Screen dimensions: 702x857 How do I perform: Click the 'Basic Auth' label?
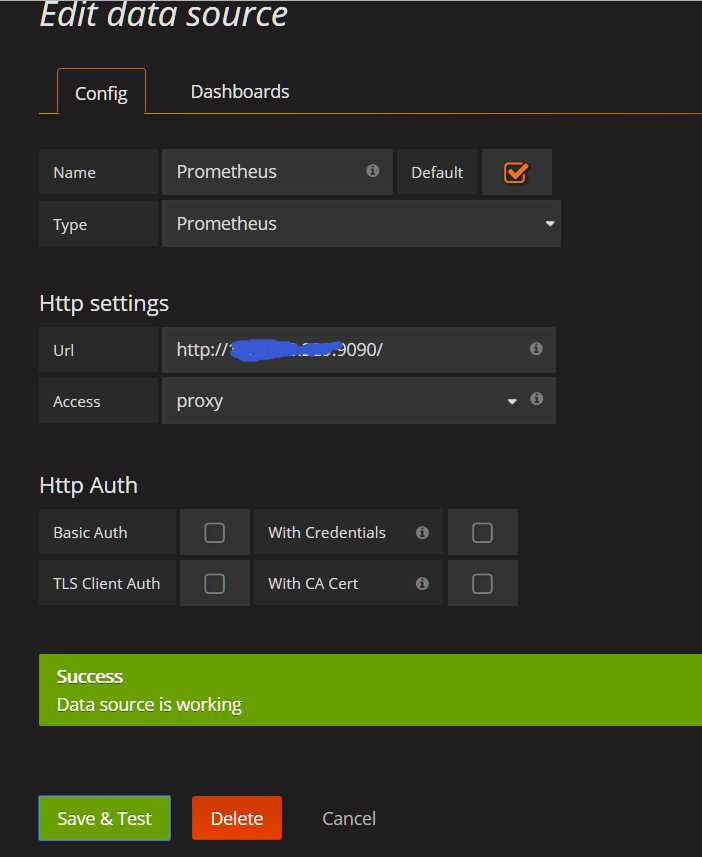(90, 532)
